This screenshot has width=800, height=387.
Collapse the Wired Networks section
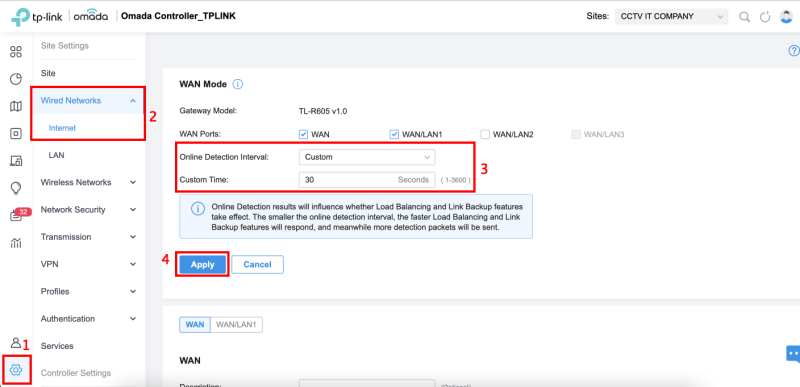(88, 100)
